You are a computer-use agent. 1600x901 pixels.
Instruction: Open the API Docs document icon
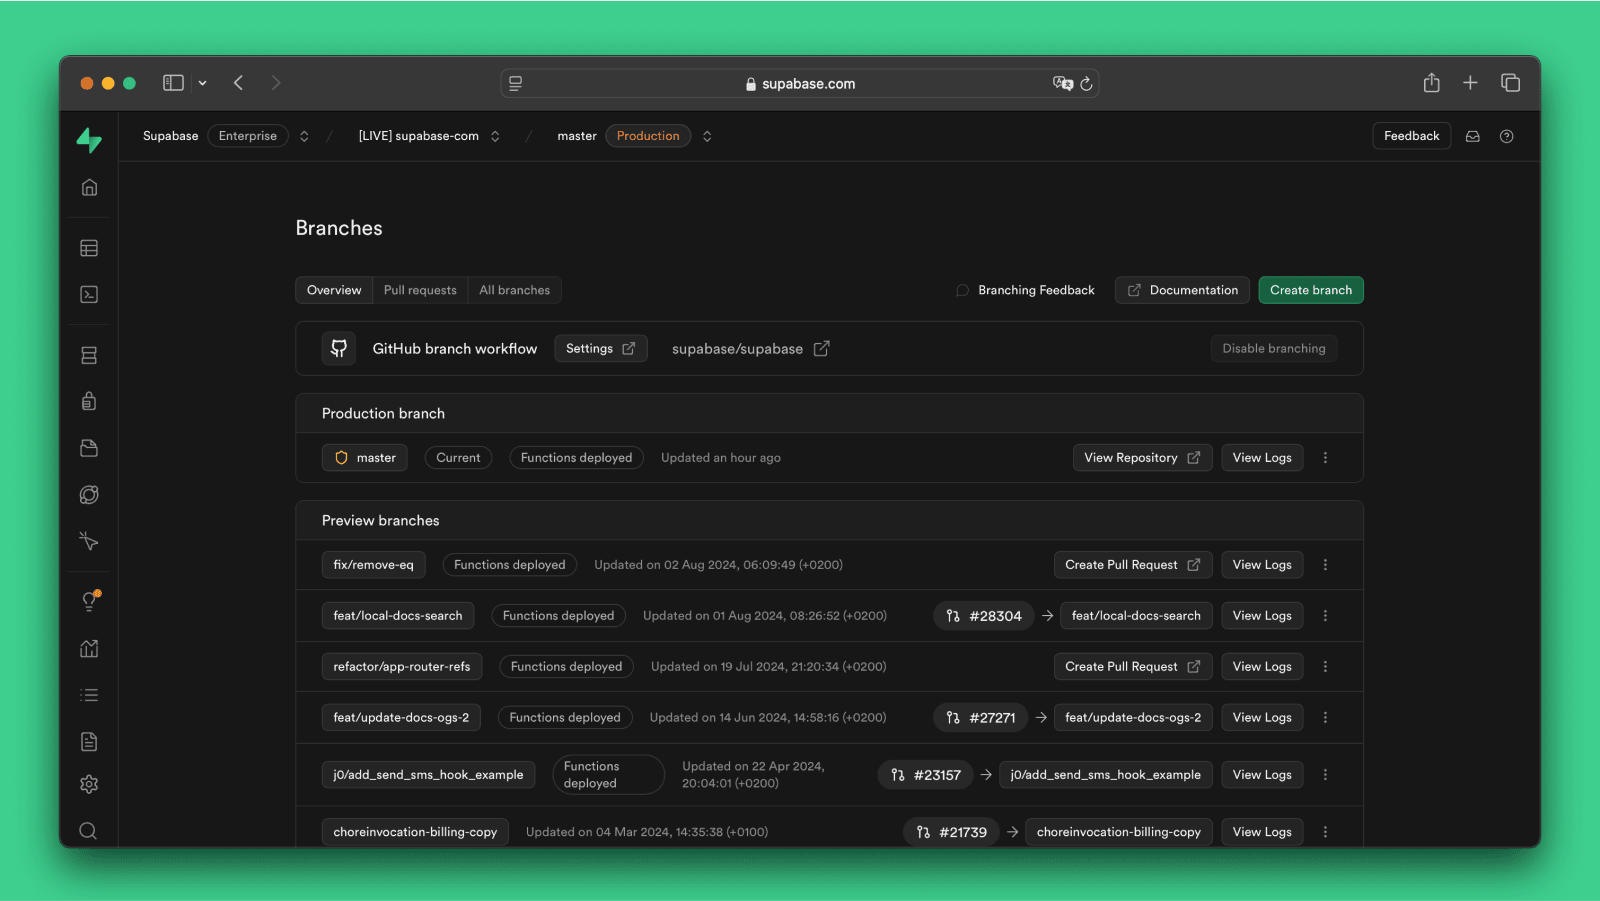[89, 741]
